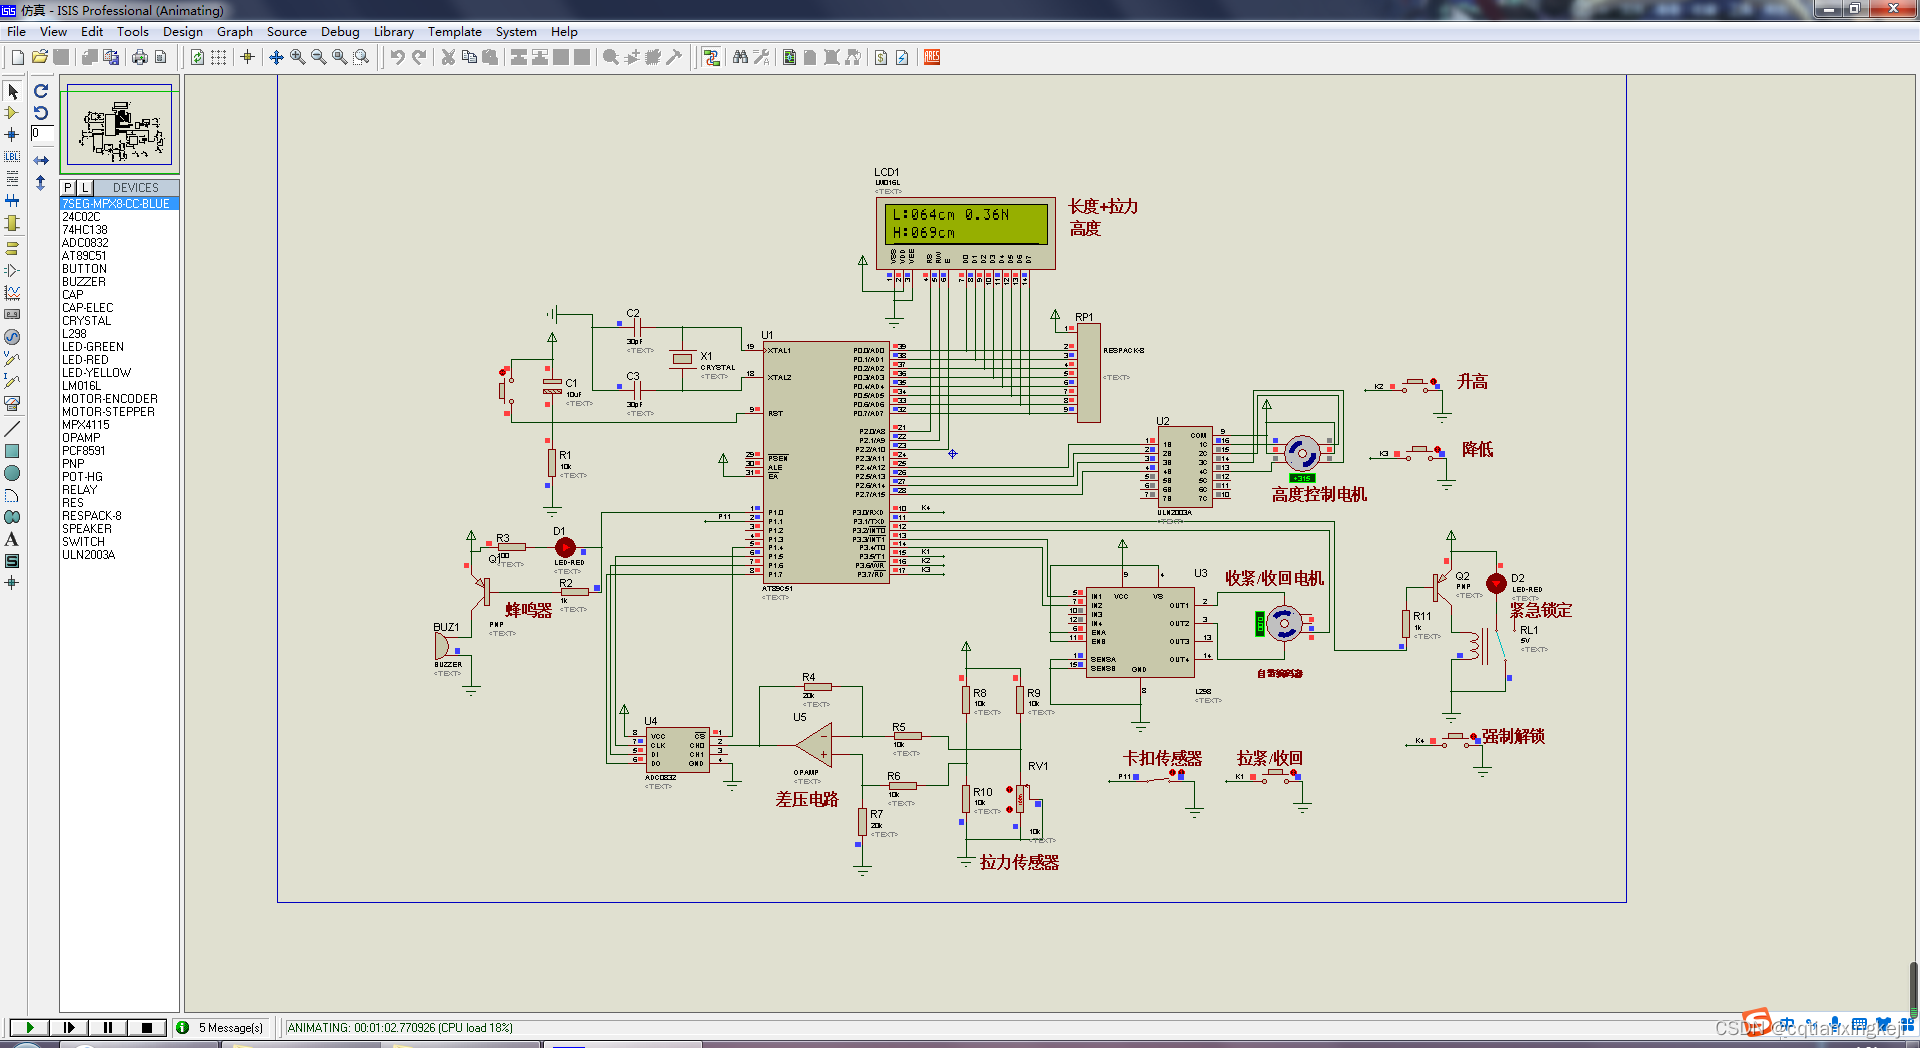
Task: Mirror the part horizontally
Action: point(41,160)
